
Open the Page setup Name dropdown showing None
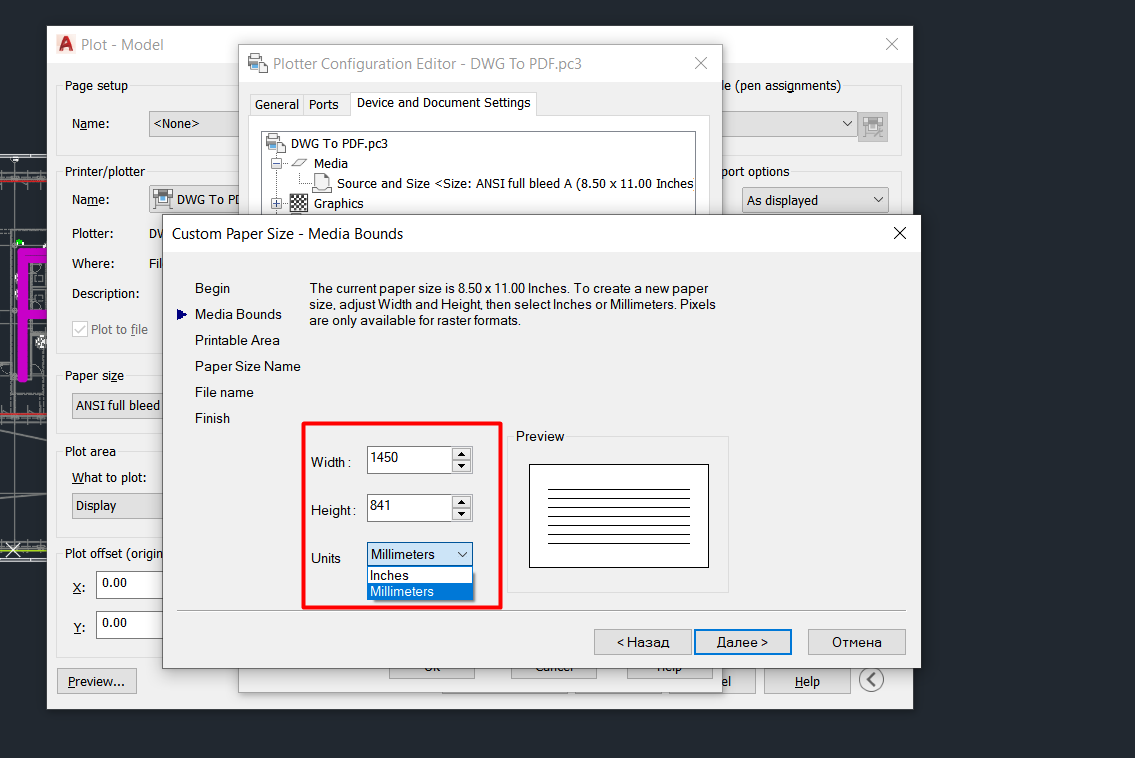(194, 124)
